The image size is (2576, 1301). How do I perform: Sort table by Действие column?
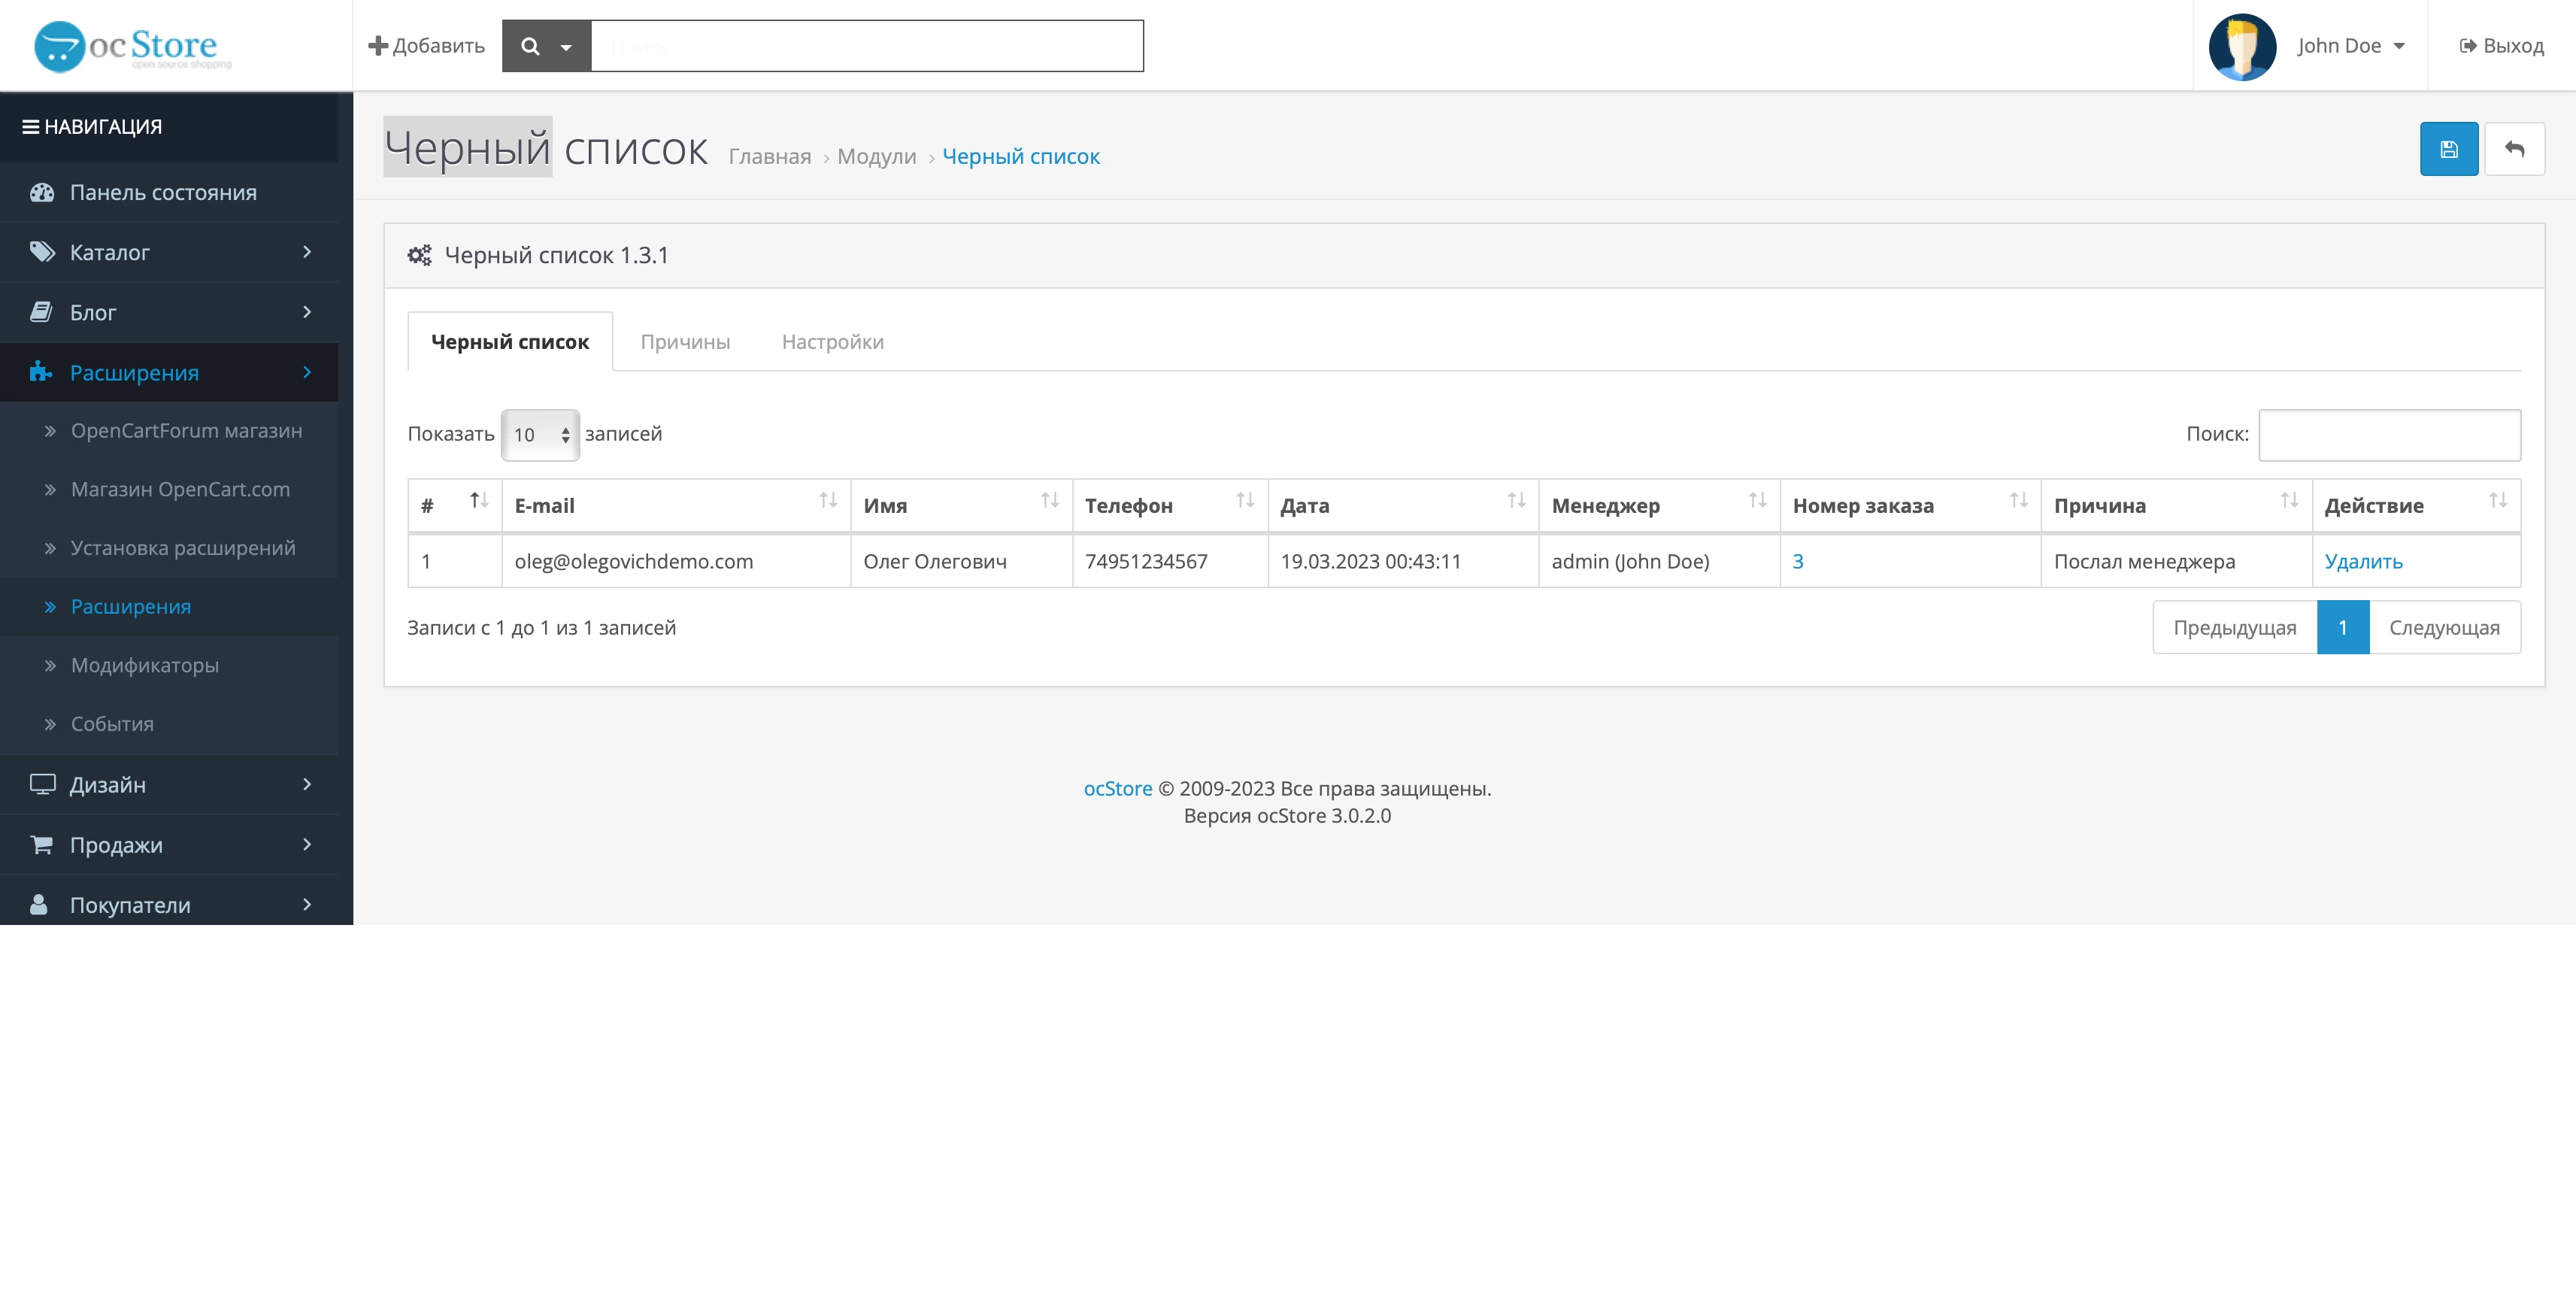point(2416,506)
